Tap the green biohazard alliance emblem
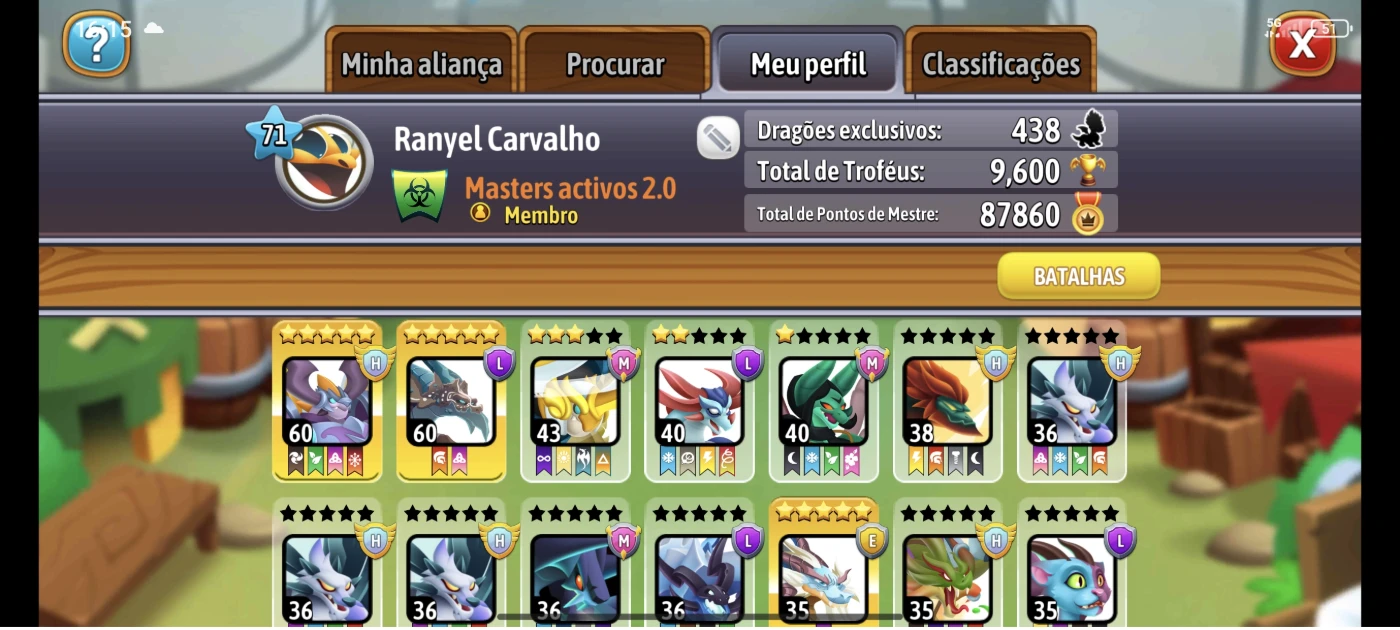 point(420,196)
